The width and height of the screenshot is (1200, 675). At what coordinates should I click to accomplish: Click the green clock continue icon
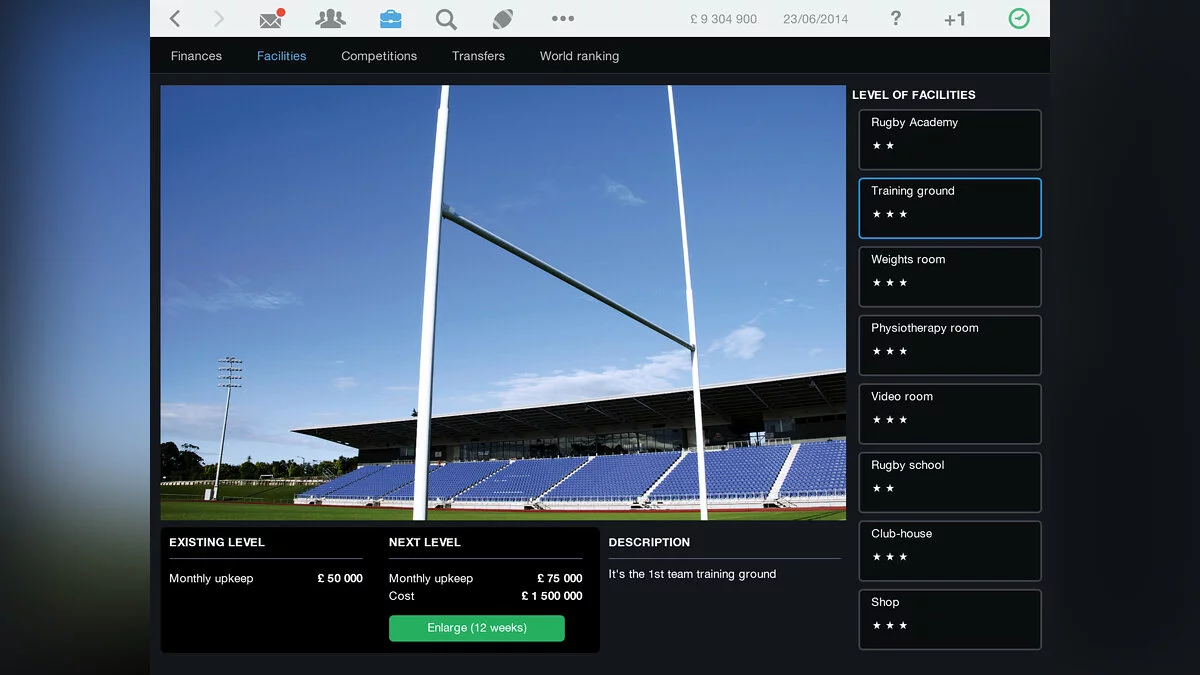(1019, 18)
